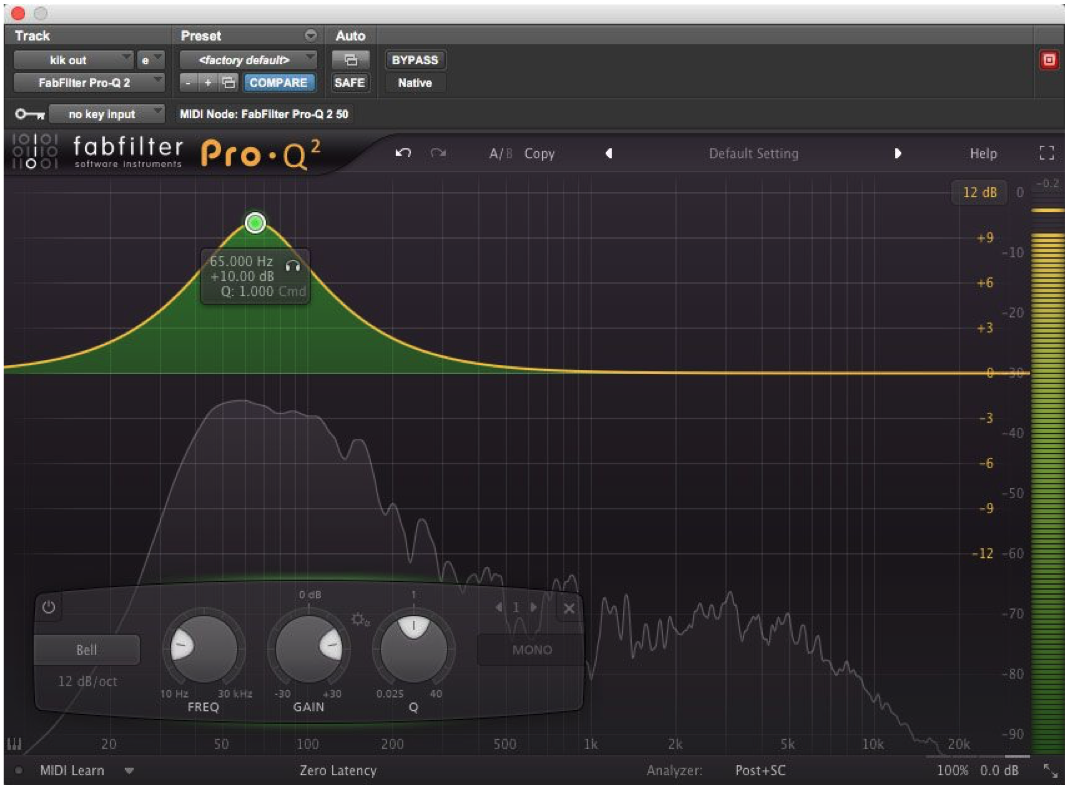Screen dimensions: 1066x785
Task: Open the no key input dropdown
Action: coord(107,114)
